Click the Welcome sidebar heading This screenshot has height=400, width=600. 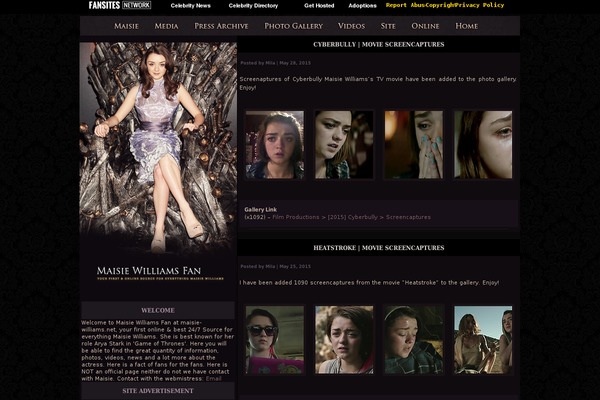pyautogui.click(x=158, y=310)
